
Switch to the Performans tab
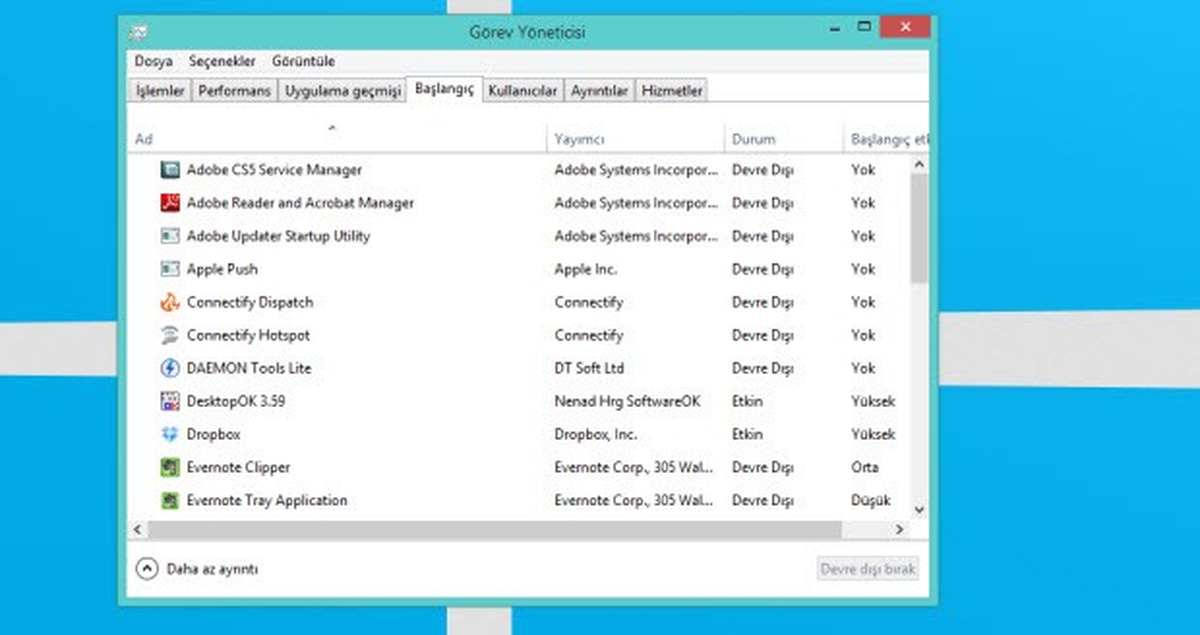pyautogui.click(x=234, y=91)
